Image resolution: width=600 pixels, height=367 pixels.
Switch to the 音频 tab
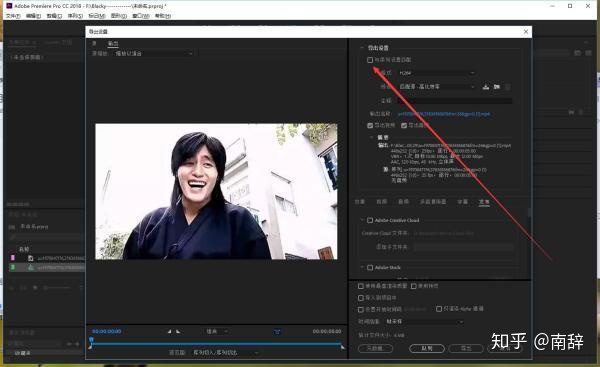tap(403, 202)
